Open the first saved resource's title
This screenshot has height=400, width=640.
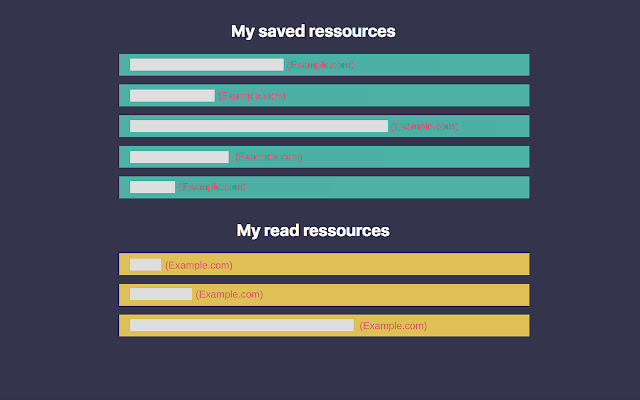pyautogui.click(x=206, y=65)
